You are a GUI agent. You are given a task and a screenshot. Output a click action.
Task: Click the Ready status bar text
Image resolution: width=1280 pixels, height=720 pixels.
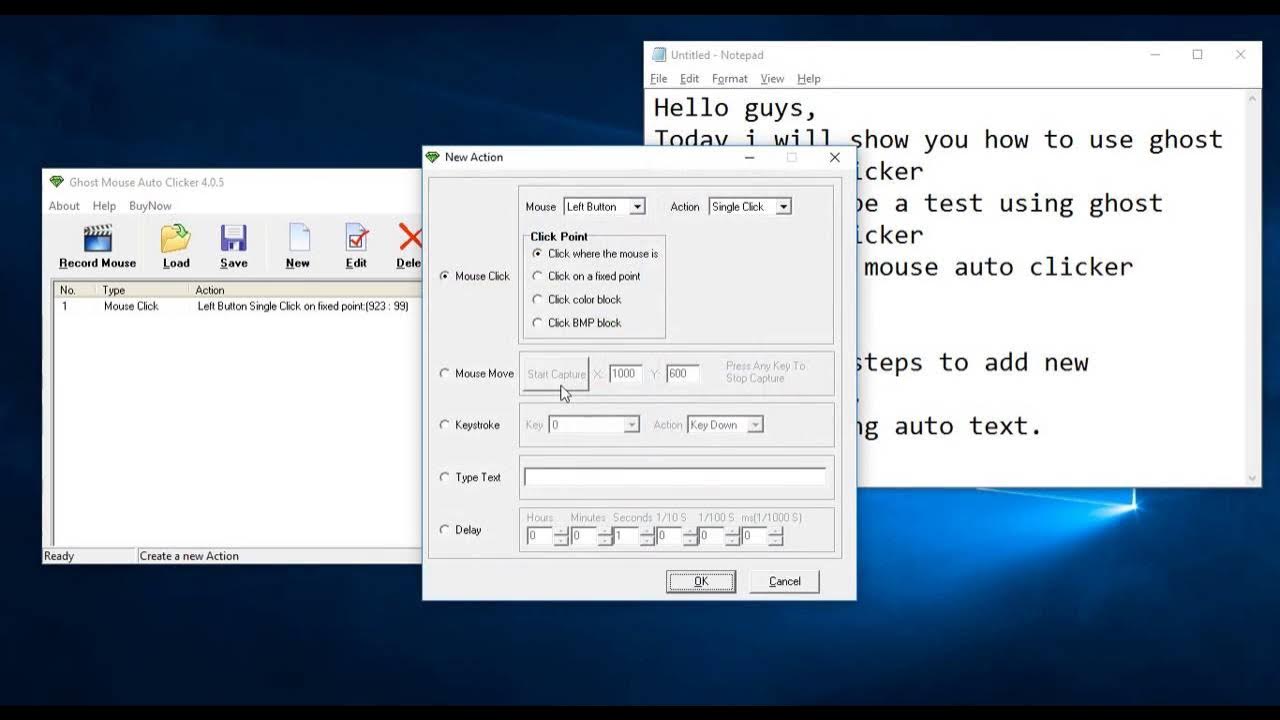[59, 556]
